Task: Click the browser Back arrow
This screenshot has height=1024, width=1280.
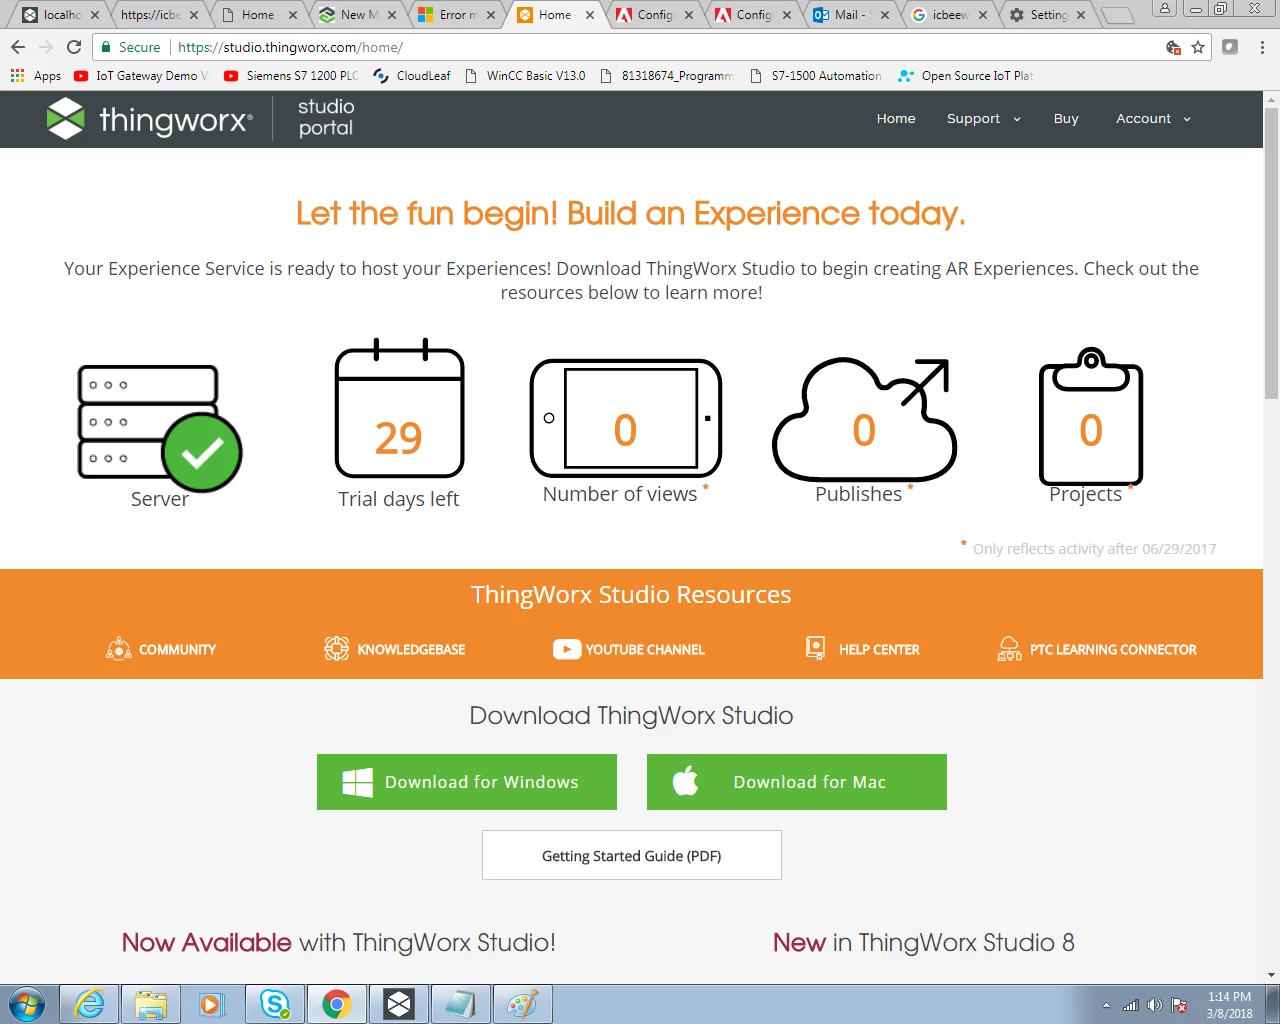Action: coord(18,47)
